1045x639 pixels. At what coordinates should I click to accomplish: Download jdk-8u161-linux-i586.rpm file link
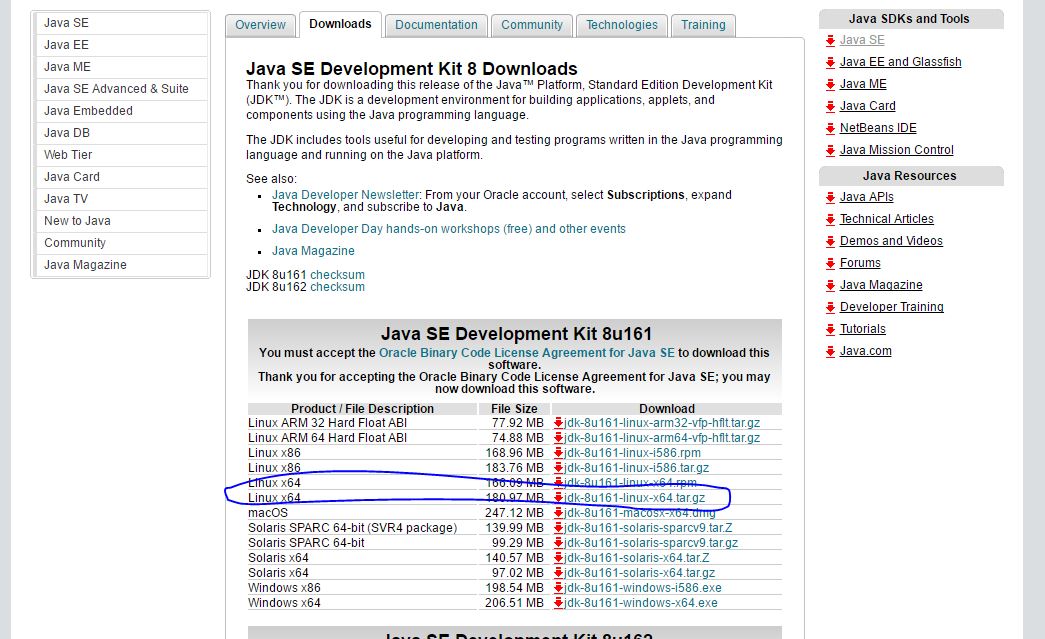[632, 453]
